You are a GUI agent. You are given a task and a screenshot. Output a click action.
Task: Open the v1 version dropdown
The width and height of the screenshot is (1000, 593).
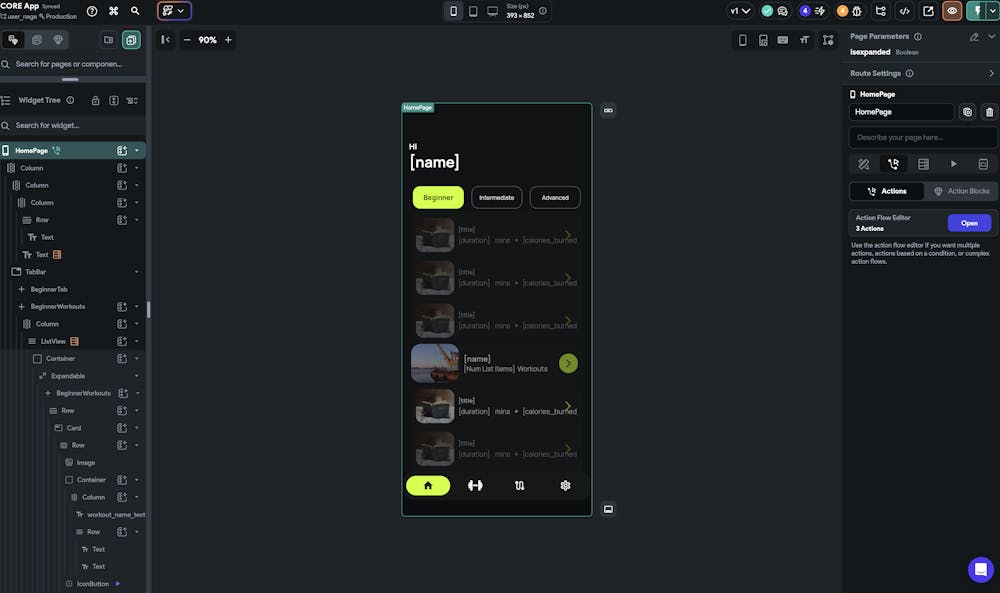[x=740, y=11]
